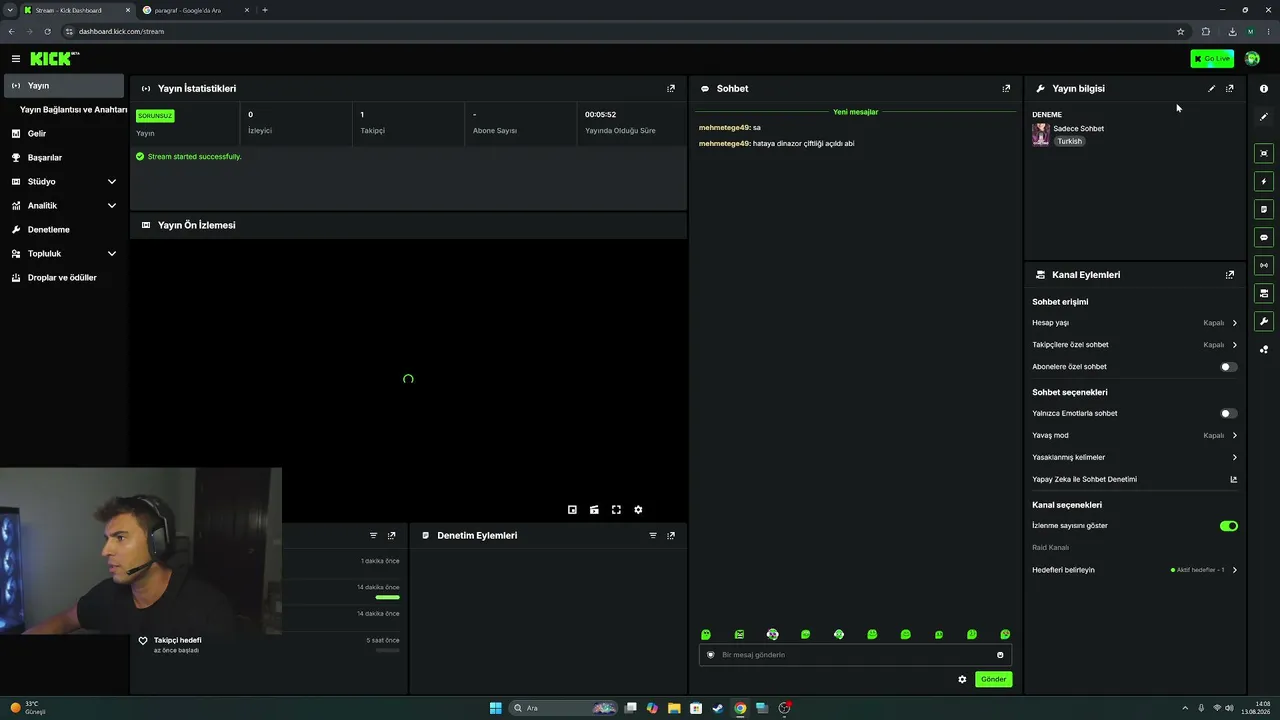Open Yapay Zeka ile Sohbet Denetimi external link
Image resolution: width=1280 pixels, height=720 pixels.
[1233, 479]
